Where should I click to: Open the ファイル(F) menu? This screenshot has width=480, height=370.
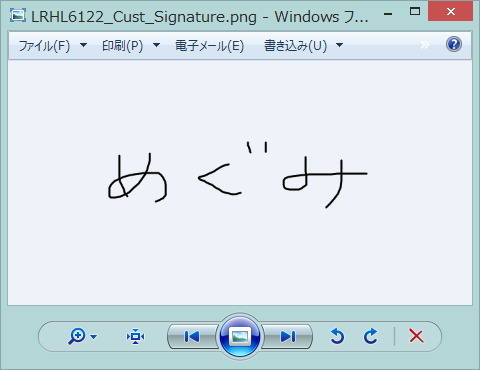tap(44, 46)
